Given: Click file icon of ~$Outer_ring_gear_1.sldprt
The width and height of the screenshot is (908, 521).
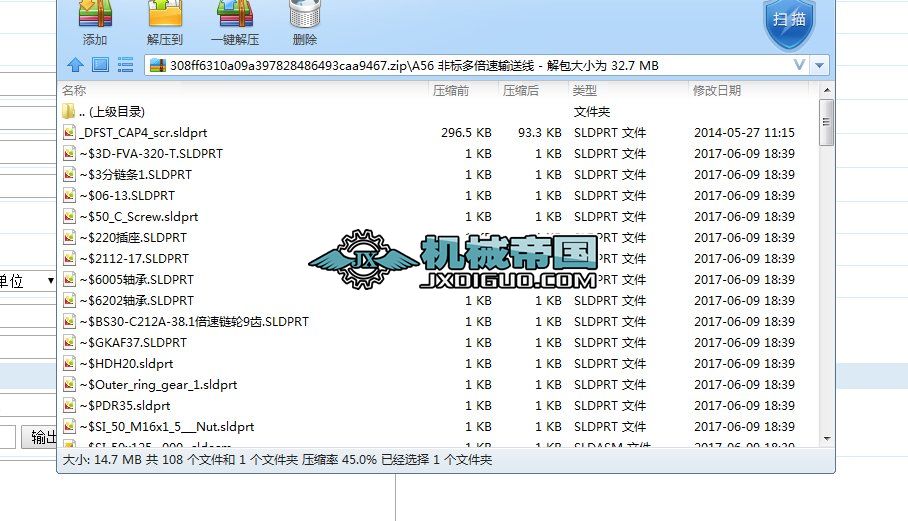Looking at the screenshot, I should pyautogui.click(x=69, y=384).
